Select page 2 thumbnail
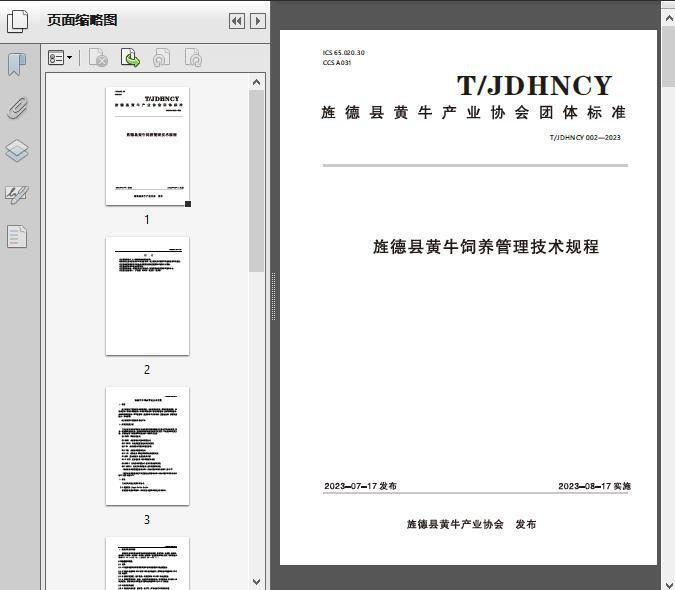 (147, 296)
